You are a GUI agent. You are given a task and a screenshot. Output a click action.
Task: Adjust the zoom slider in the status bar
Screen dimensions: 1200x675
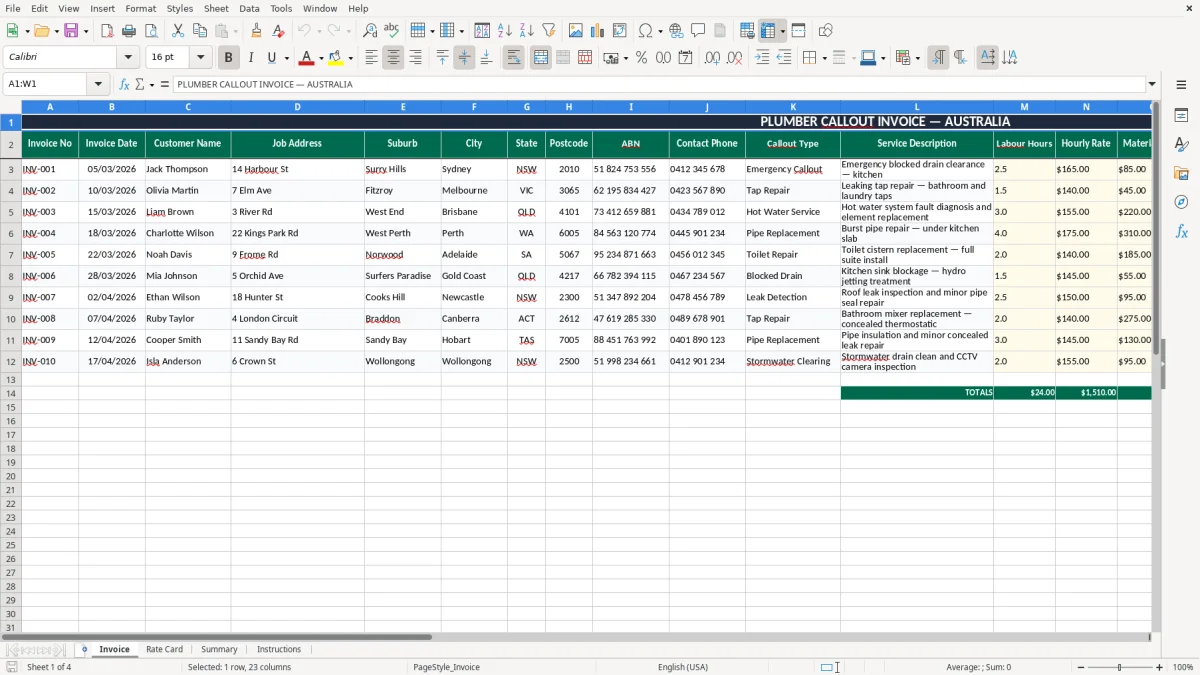tap(1119, 667)
